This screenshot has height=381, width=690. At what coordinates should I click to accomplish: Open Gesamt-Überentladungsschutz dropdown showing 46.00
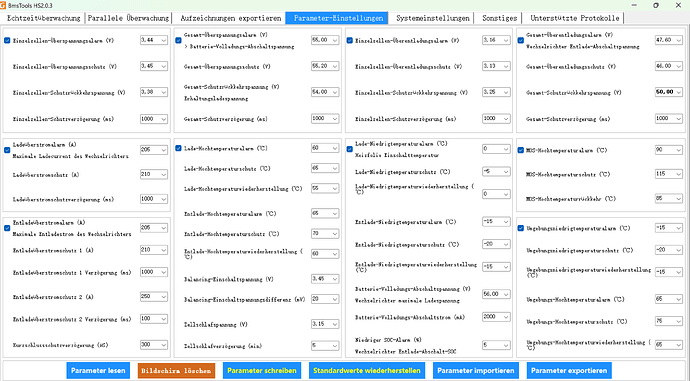coord(668,66)
